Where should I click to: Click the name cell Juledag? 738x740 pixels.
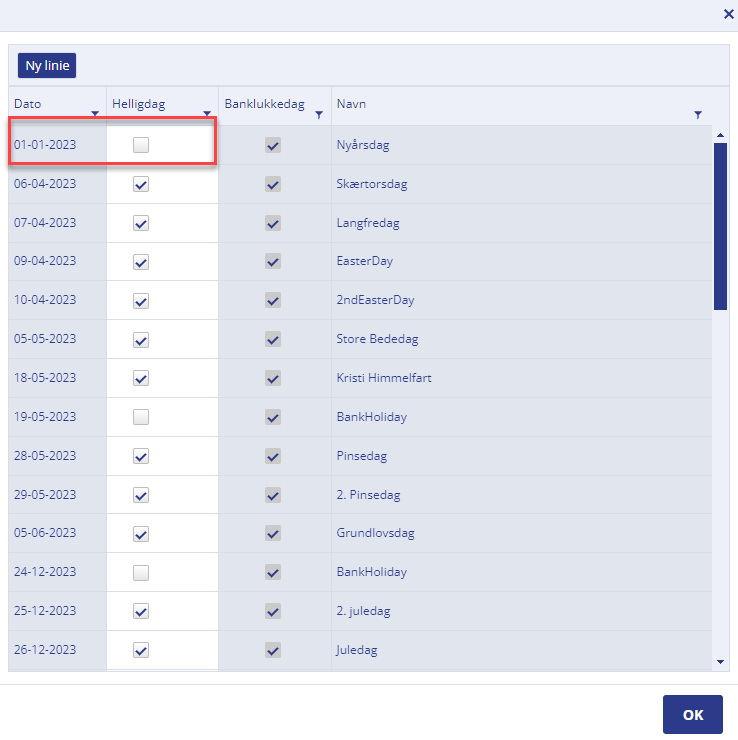point(521,650)
